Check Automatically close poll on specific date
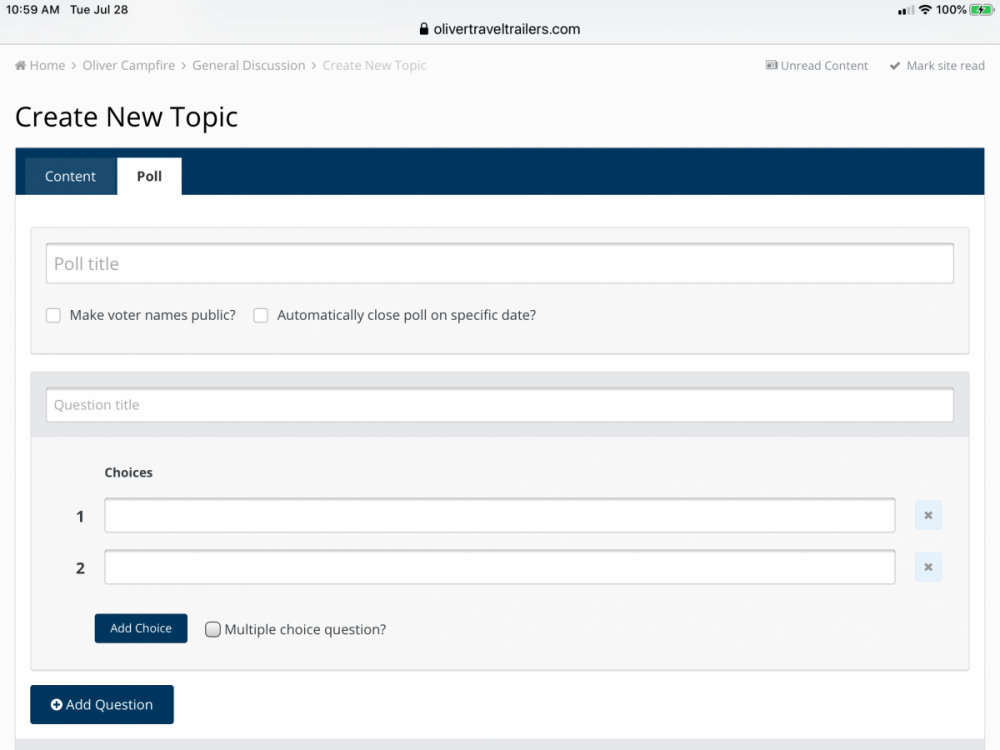1000x750 pixels. coord(261,315)
